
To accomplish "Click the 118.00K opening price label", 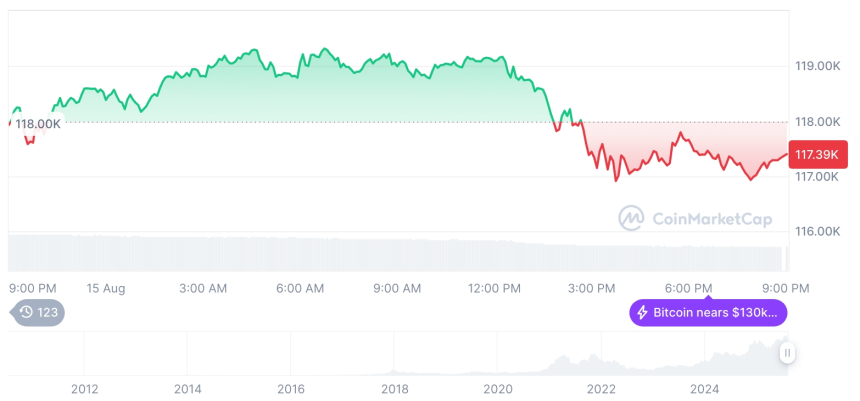I will pos(38,124).
